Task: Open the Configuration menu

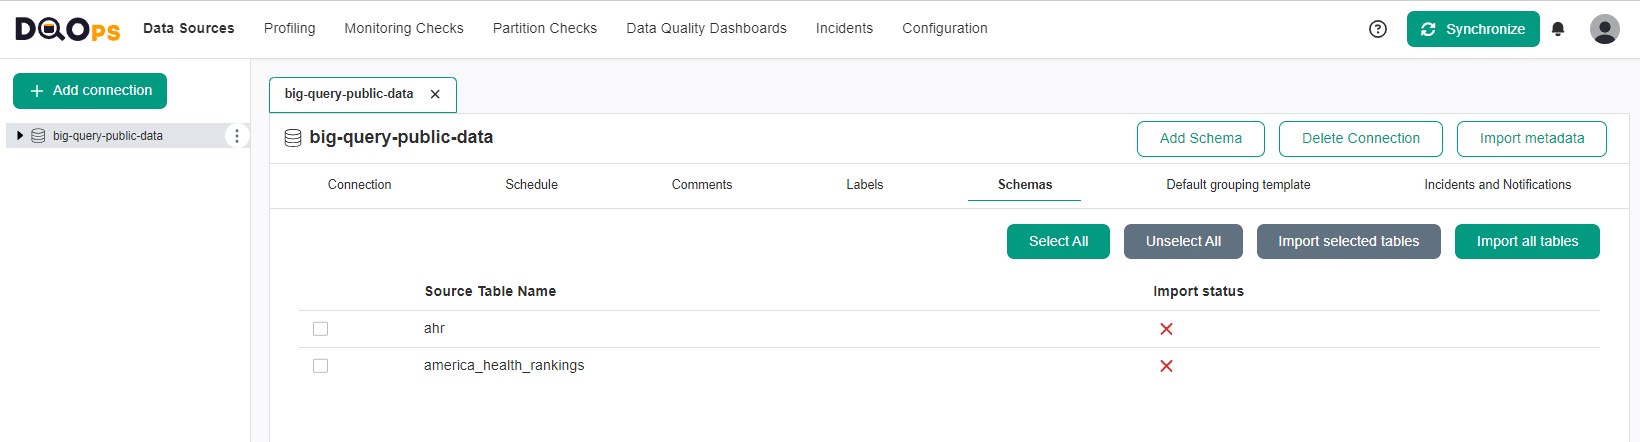Action: tap(945, 28)
